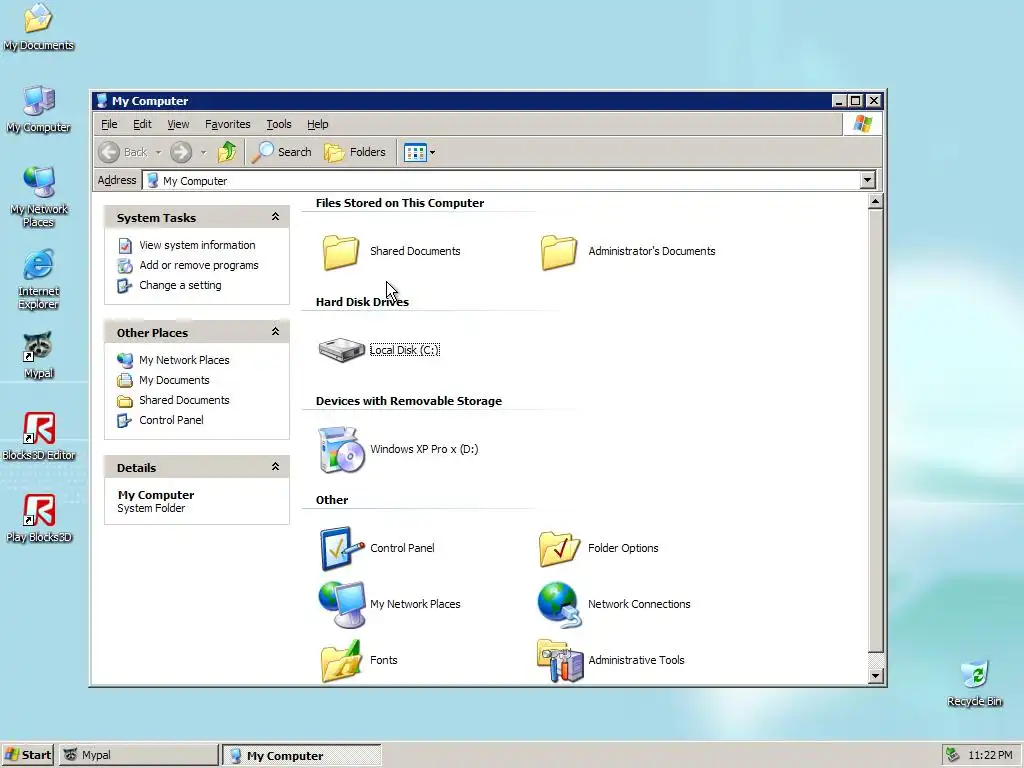Expand the Address bar dropdown
The height and width of the screenshot is (768, 1024).
867,180
